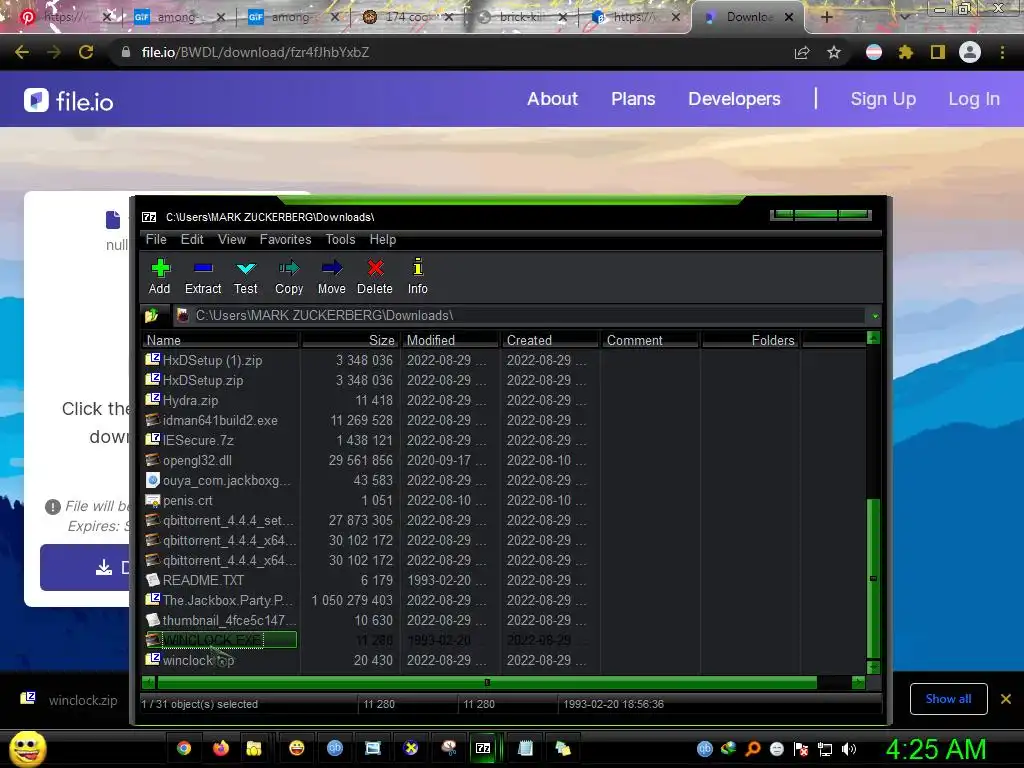Switch to the '174 coo' browser tab
Image resolution: width=1024 pixels, height=768 pixels.
[408, 17]
